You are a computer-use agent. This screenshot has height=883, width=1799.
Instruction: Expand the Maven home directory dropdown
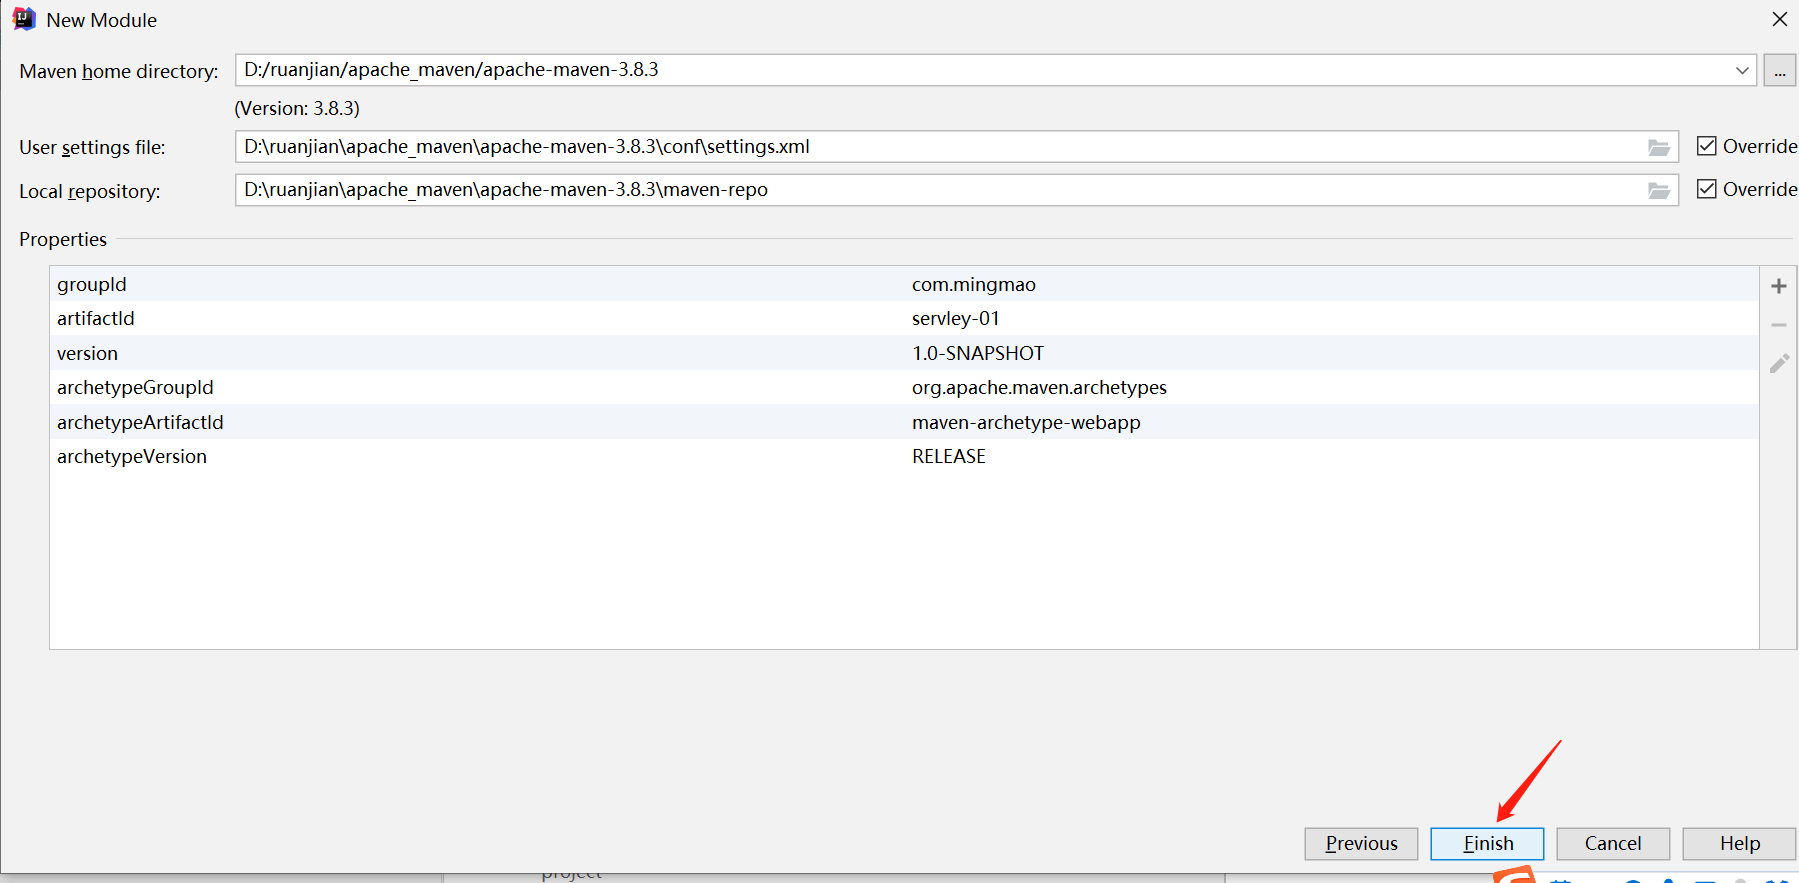1742,70
